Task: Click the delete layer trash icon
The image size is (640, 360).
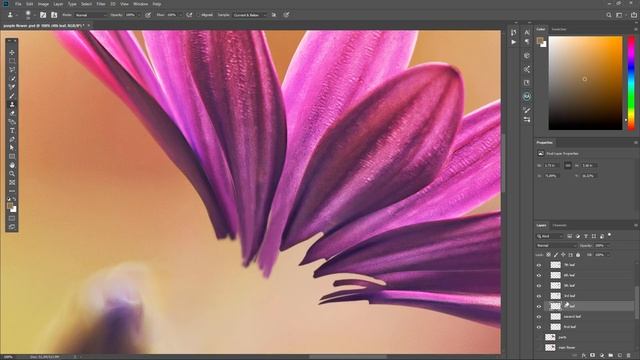Action: click(x=629, y=356)
